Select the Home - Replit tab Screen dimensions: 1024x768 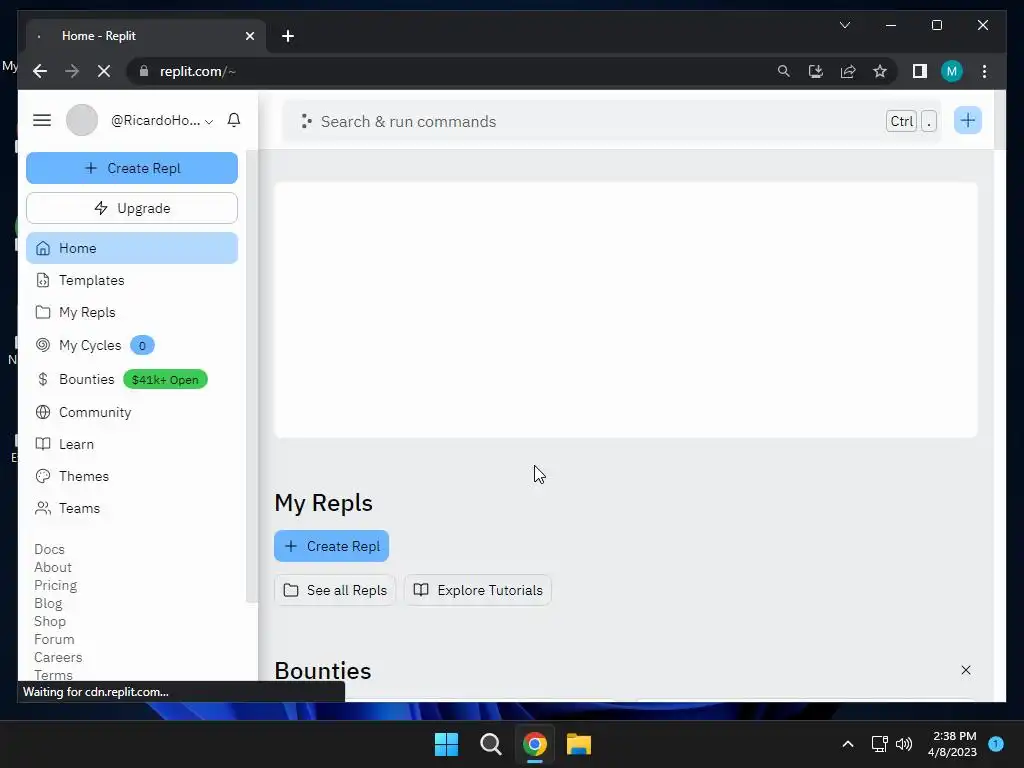pyautogui.click(x=146, y=36)
